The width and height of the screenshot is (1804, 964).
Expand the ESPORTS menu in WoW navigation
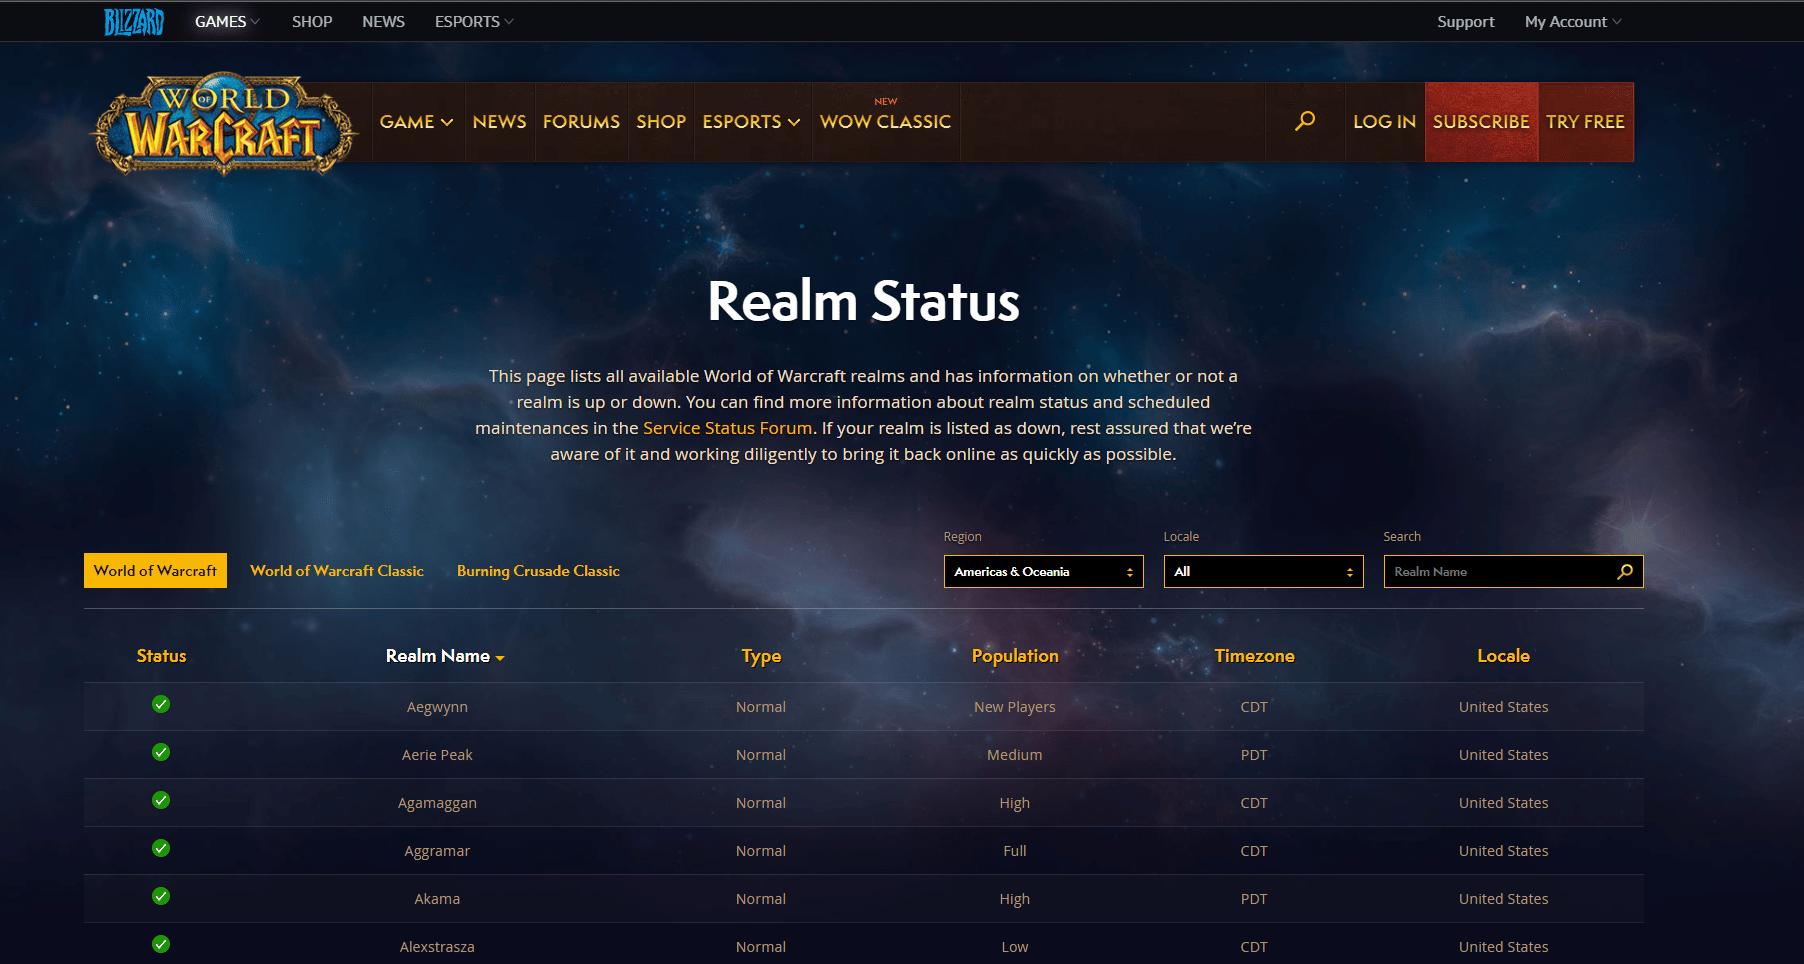752,122
